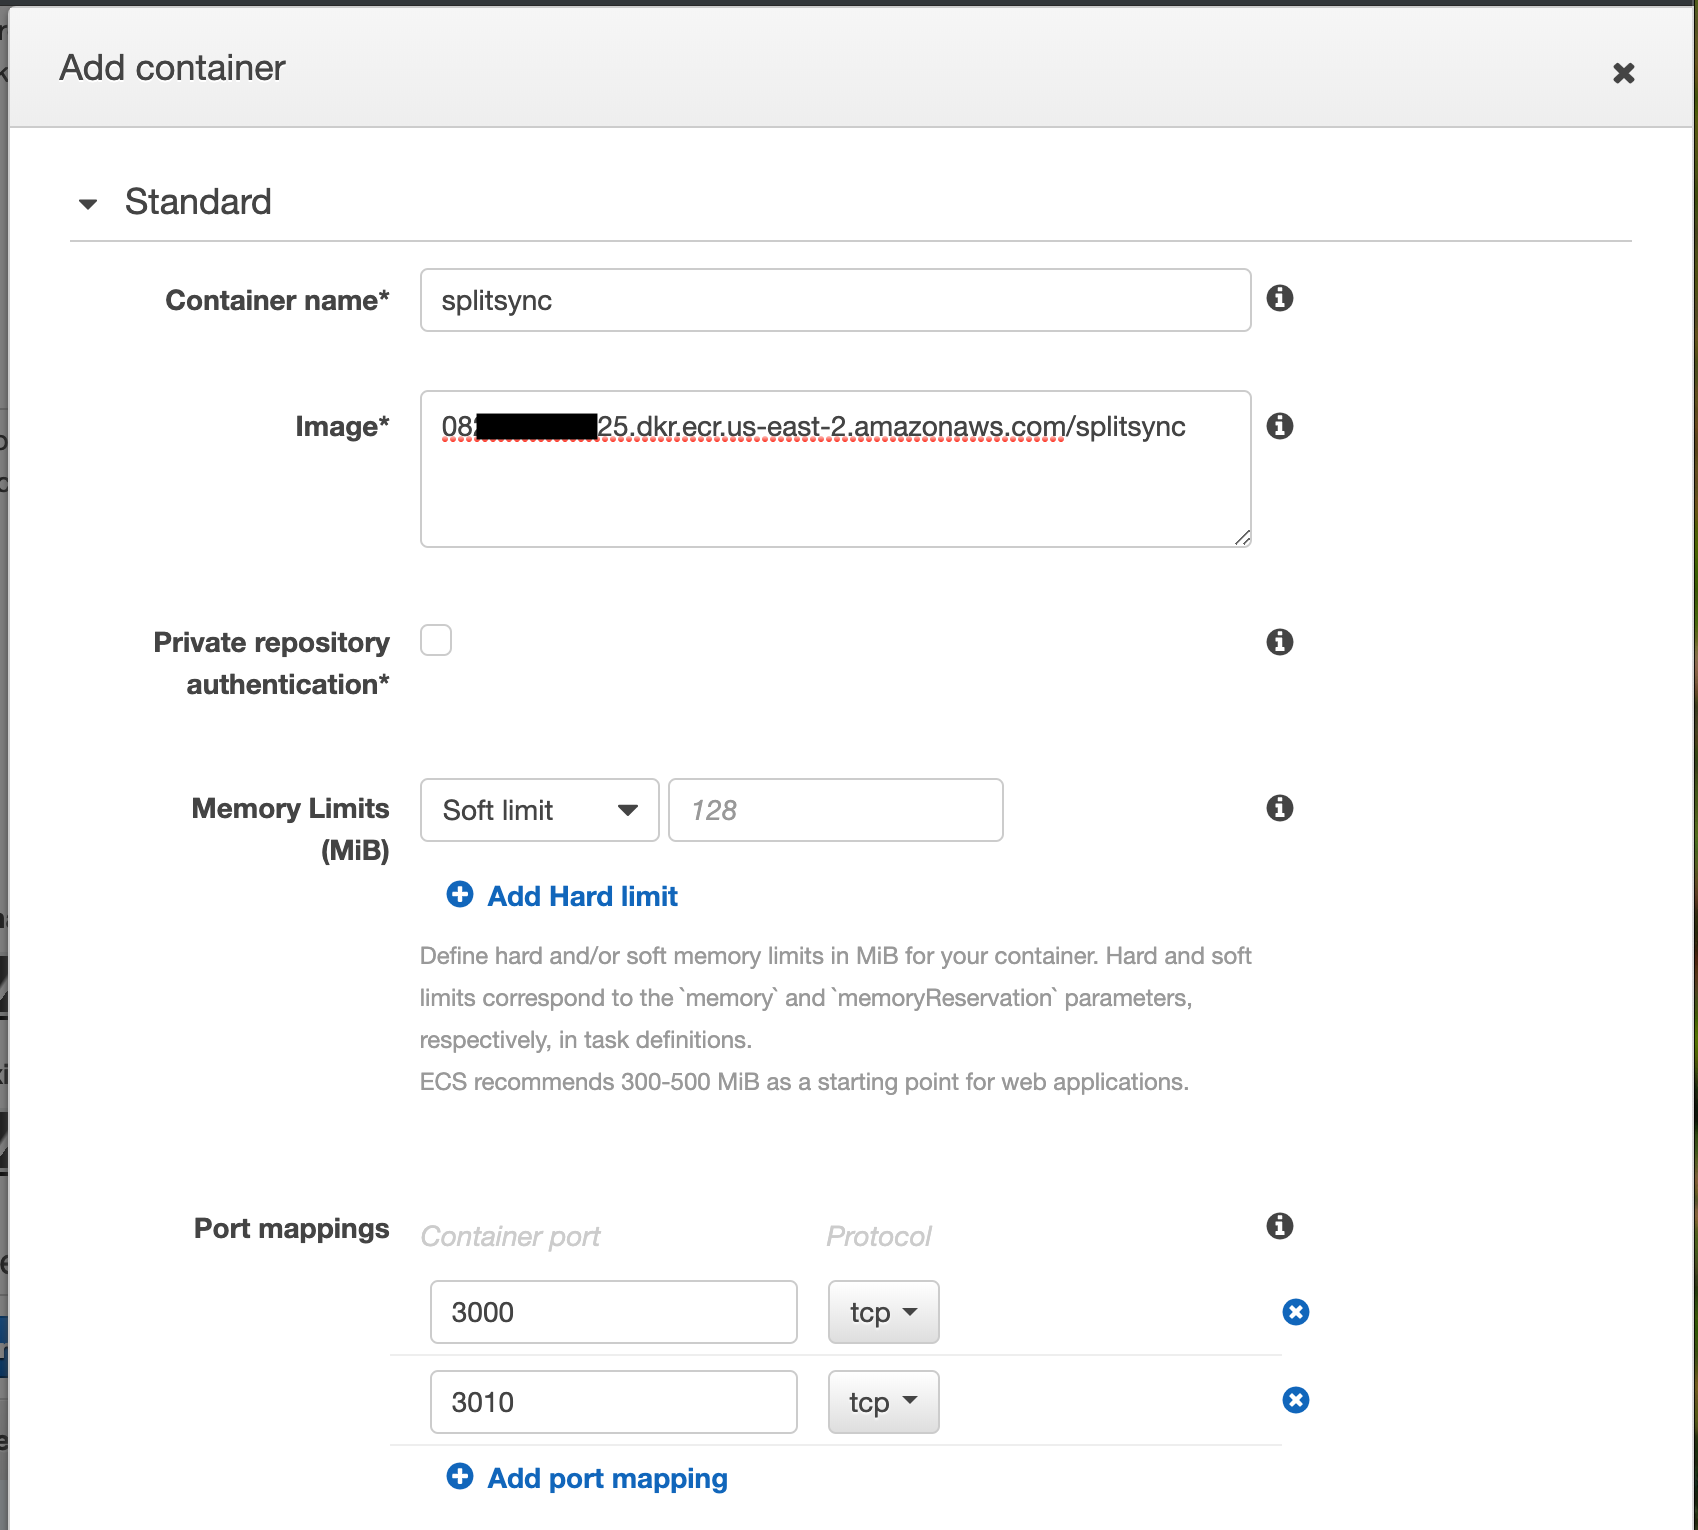Screen dimensions: 1698x1530
Task: Click the memory limit value field
Action: pyautogui.click(x=835, y=810)
